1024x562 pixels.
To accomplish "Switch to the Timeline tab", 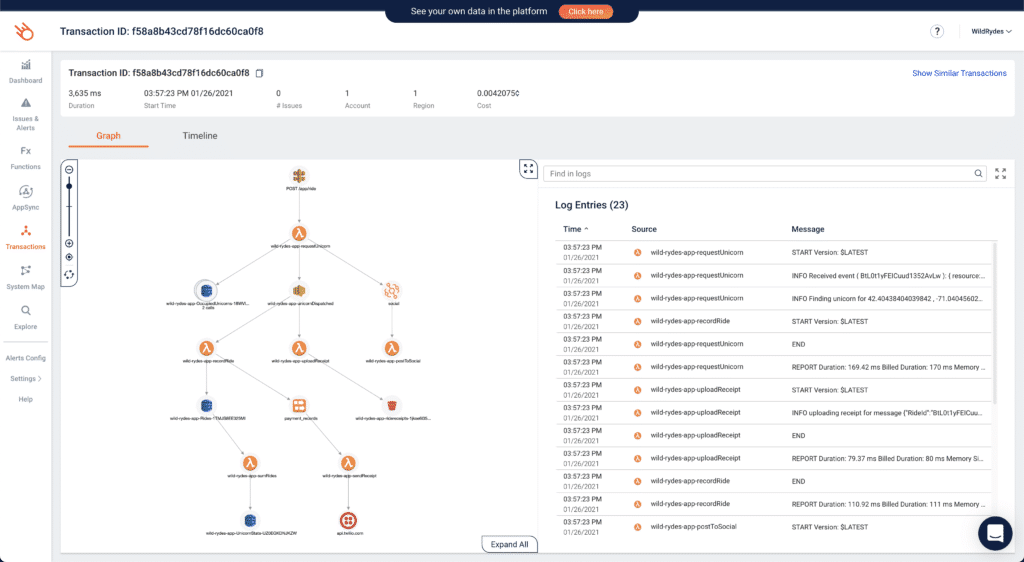I will pyautogui.click(x=200, y=136).
